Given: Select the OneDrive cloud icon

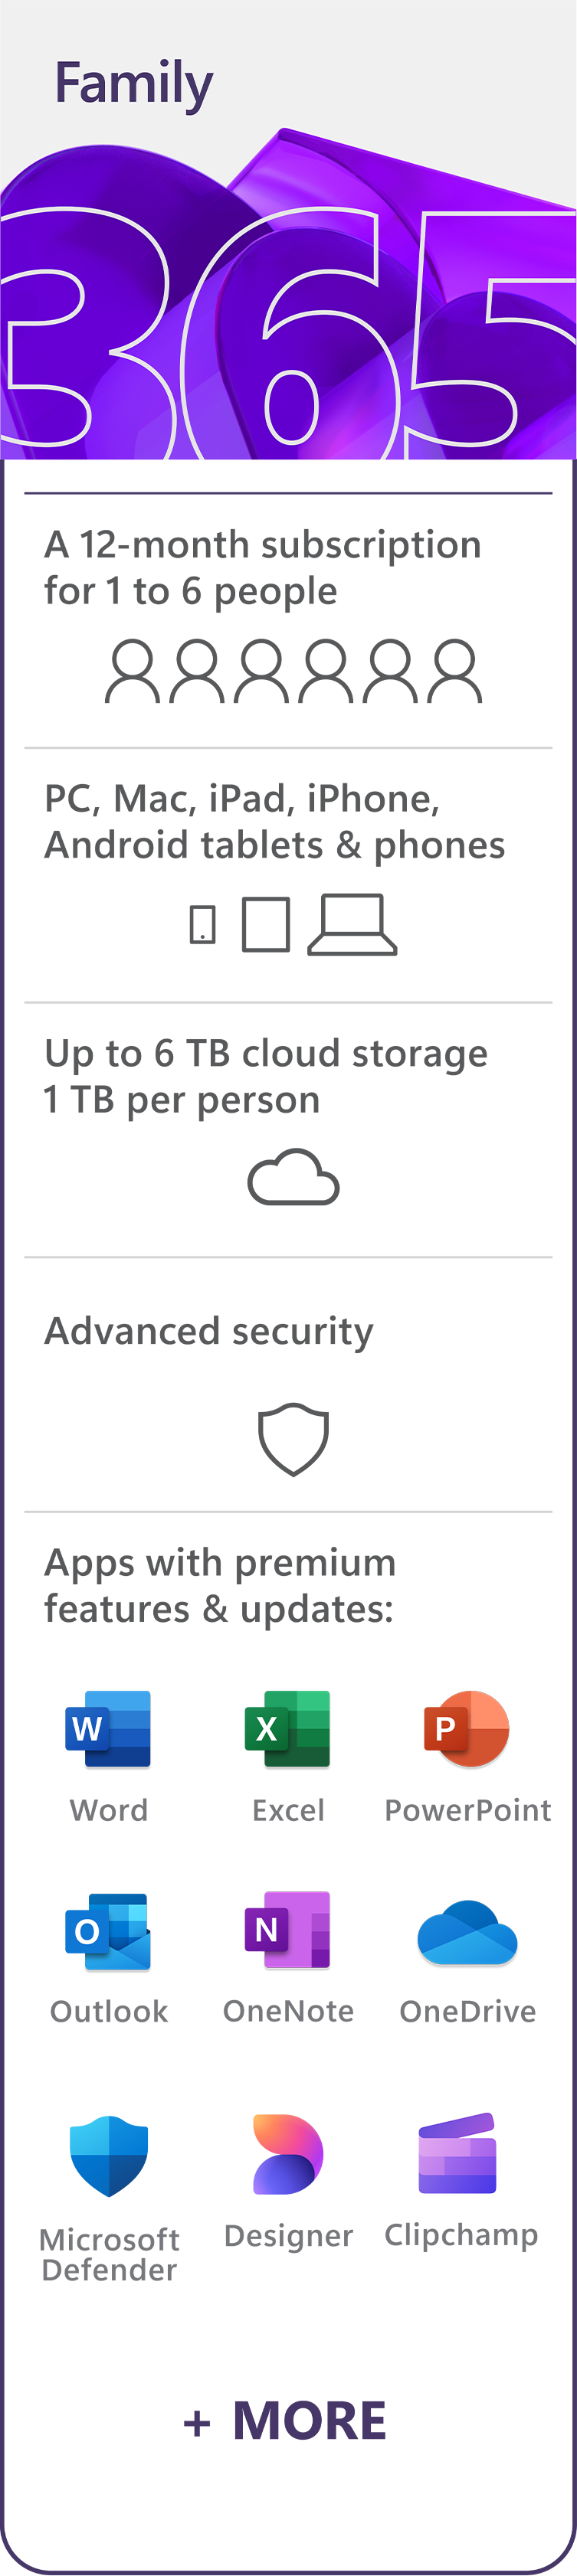Looking at the screenshot, I should [x=467, y=1932].
